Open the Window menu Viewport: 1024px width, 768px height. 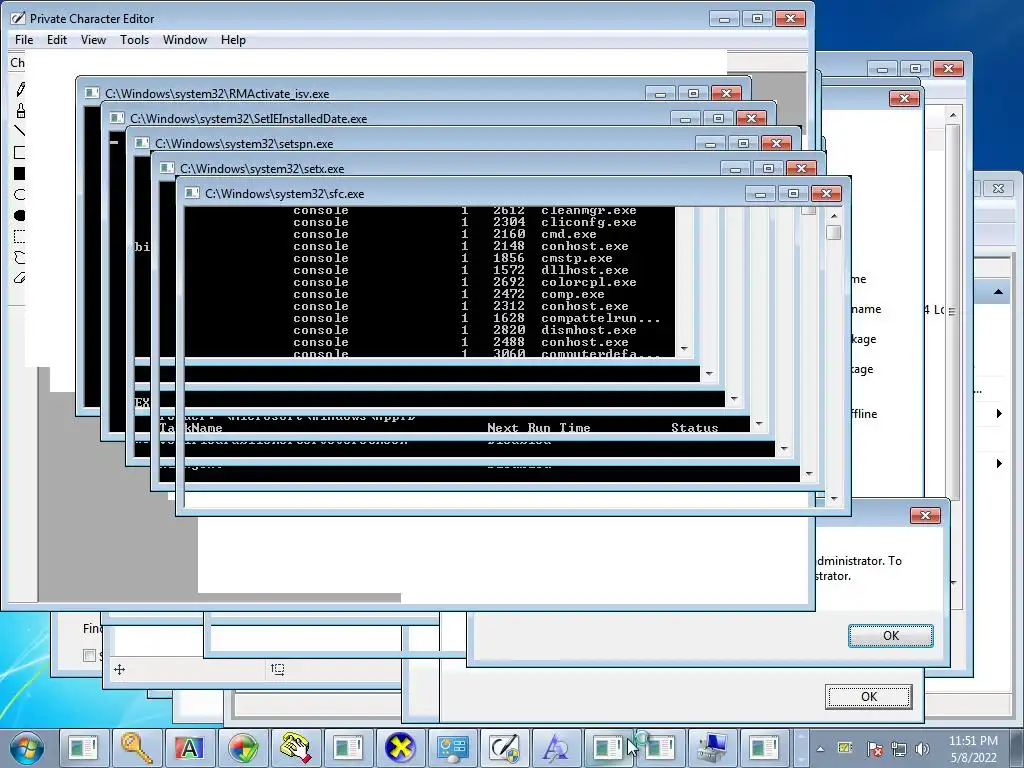click(185, 40)
